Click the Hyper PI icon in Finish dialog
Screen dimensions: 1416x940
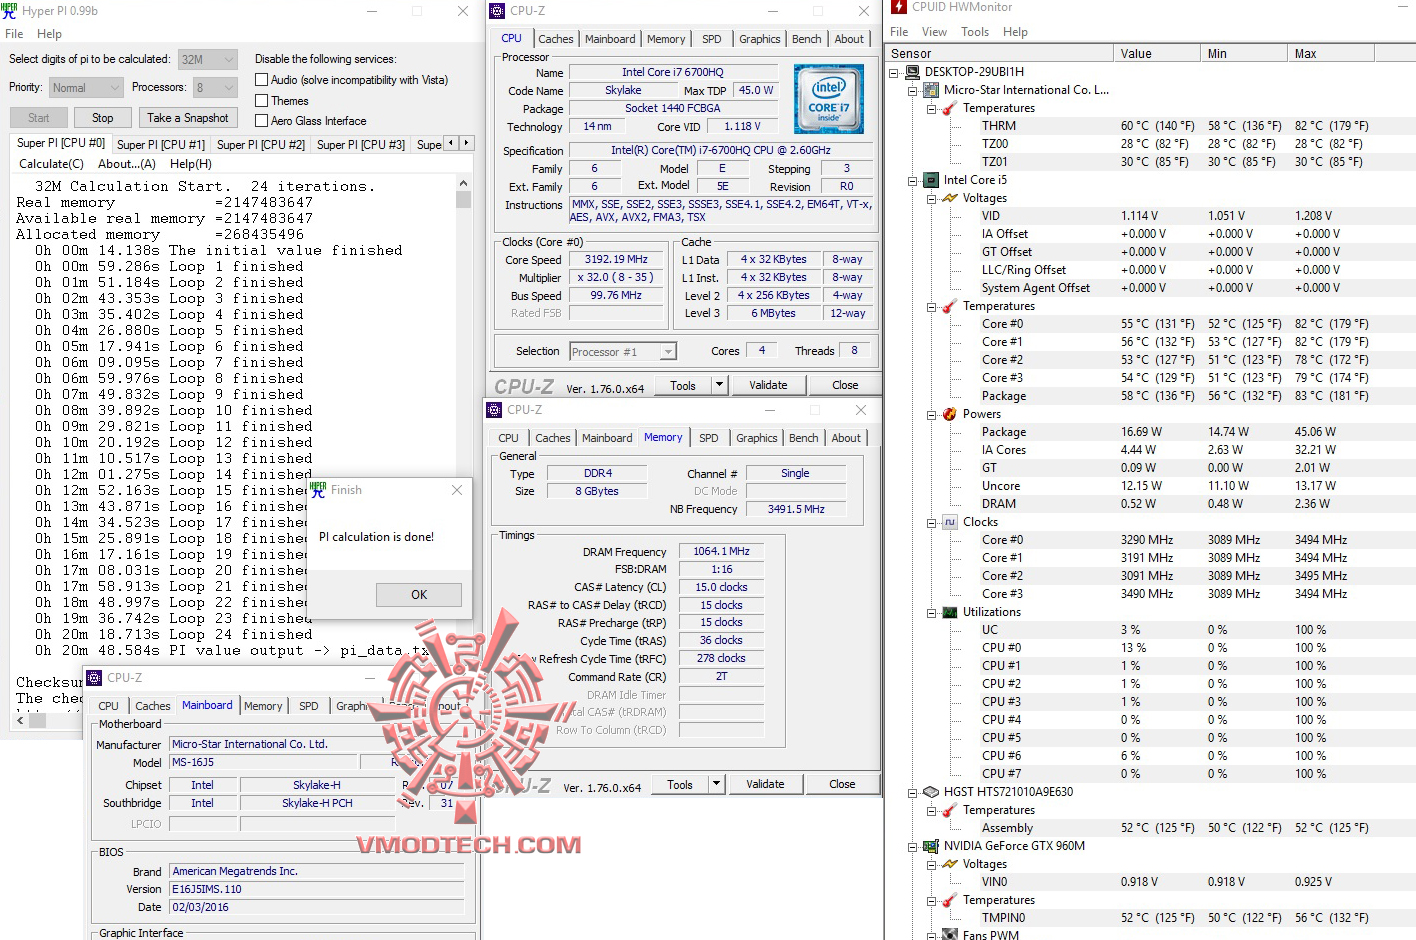coord(317,490)
